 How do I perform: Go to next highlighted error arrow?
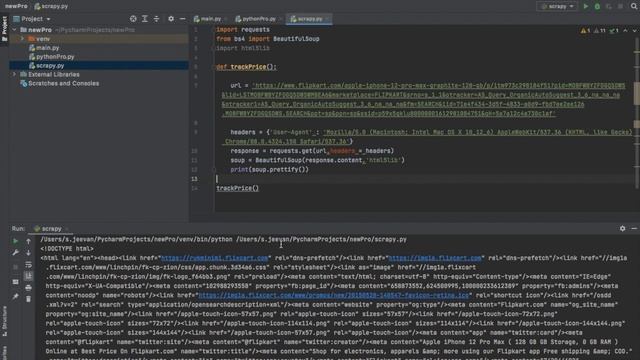coord(635,31)
